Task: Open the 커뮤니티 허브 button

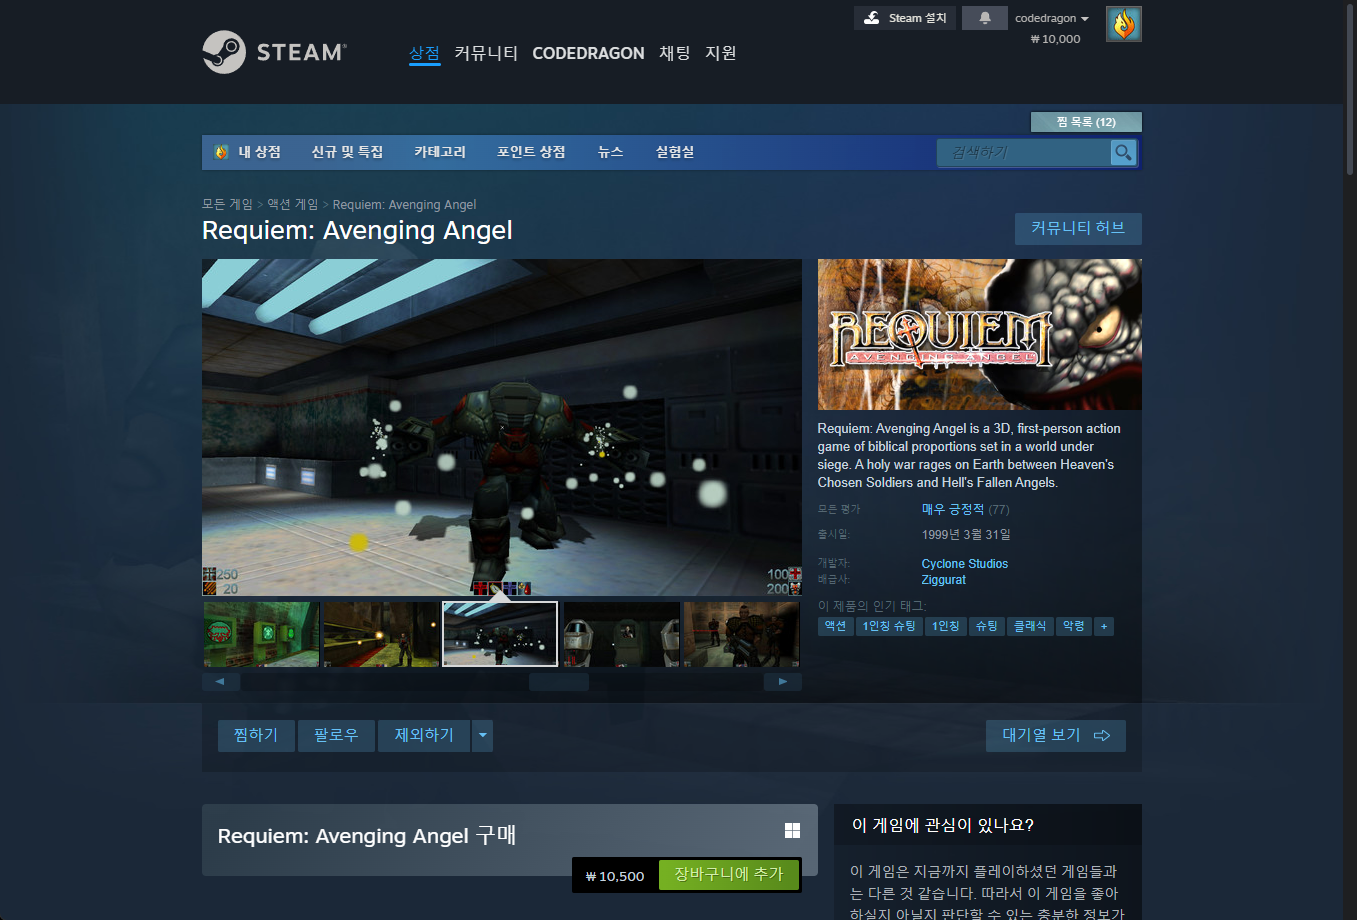Action: 1078,228
